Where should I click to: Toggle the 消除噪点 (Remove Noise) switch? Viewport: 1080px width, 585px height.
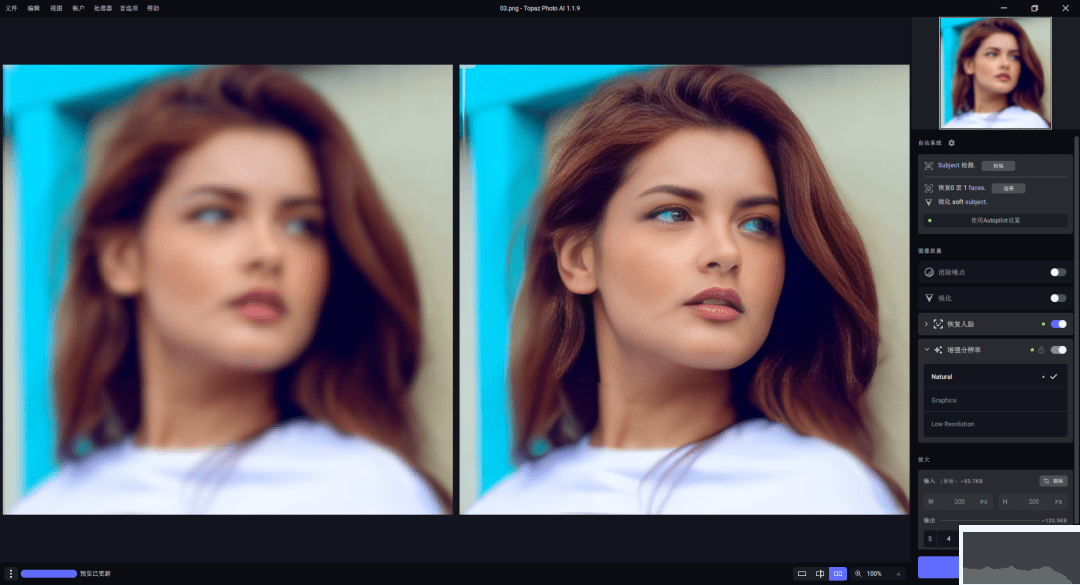tap(1058, 272)
